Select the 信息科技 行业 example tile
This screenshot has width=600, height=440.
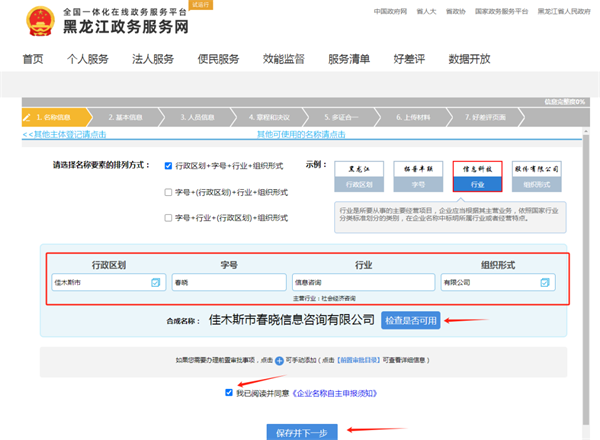(x=477, y=176)
